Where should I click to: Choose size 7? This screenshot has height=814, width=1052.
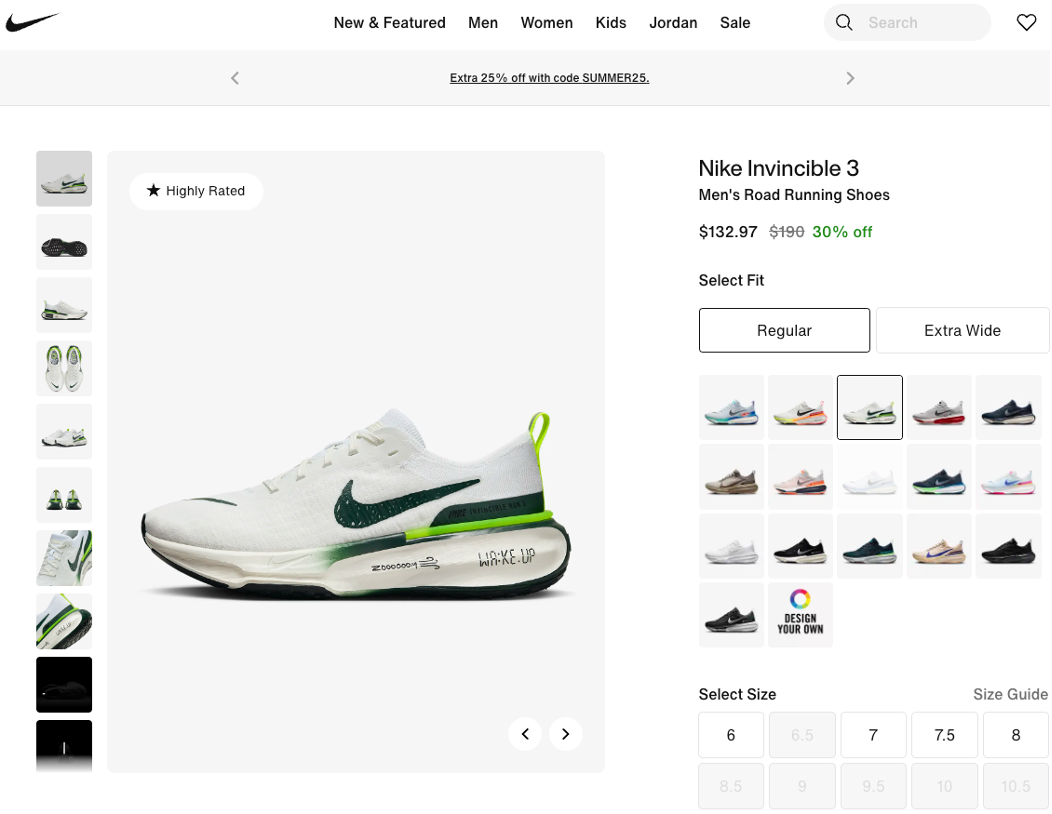pos(874,735)
